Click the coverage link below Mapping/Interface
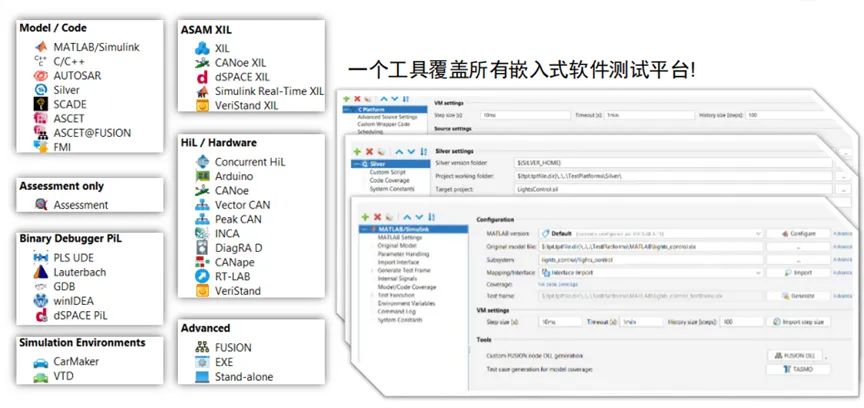The width and height of the screenshot is (864, 408). (x=558, y=284)
